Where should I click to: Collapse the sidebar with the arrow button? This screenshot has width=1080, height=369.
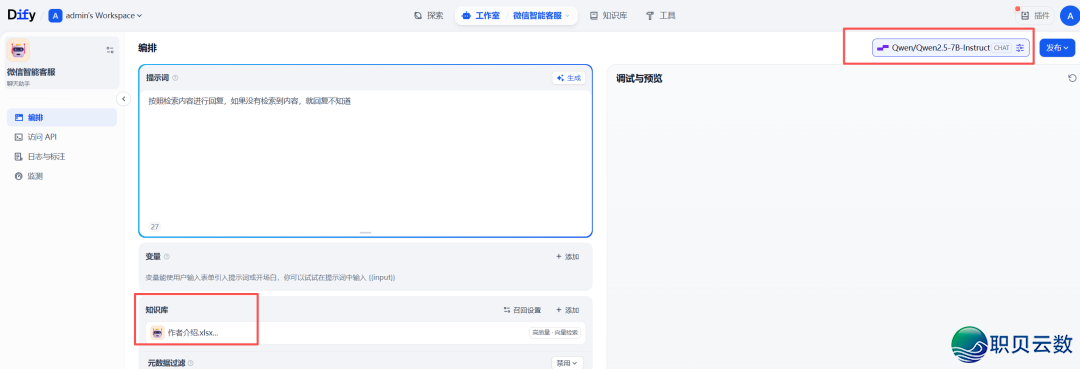pyautogui.click(x=124, y=99)
